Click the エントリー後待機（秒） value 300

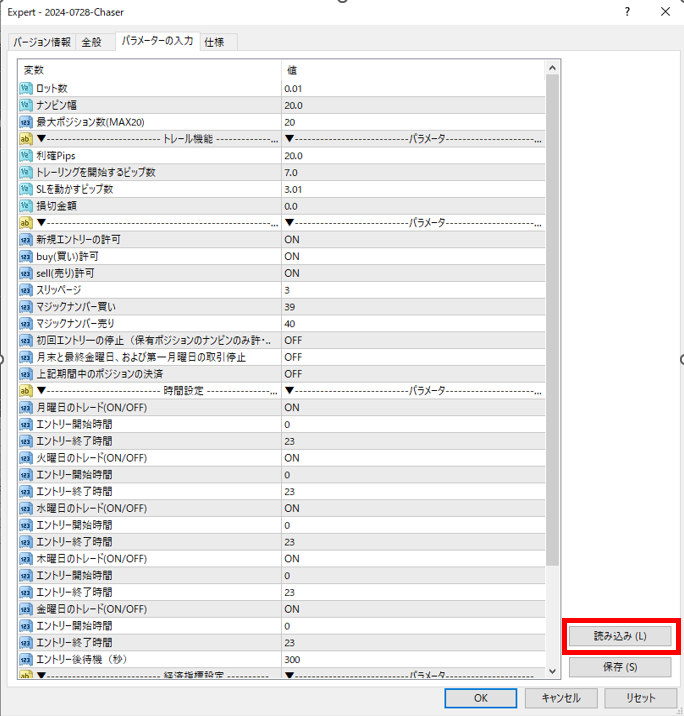293,660
